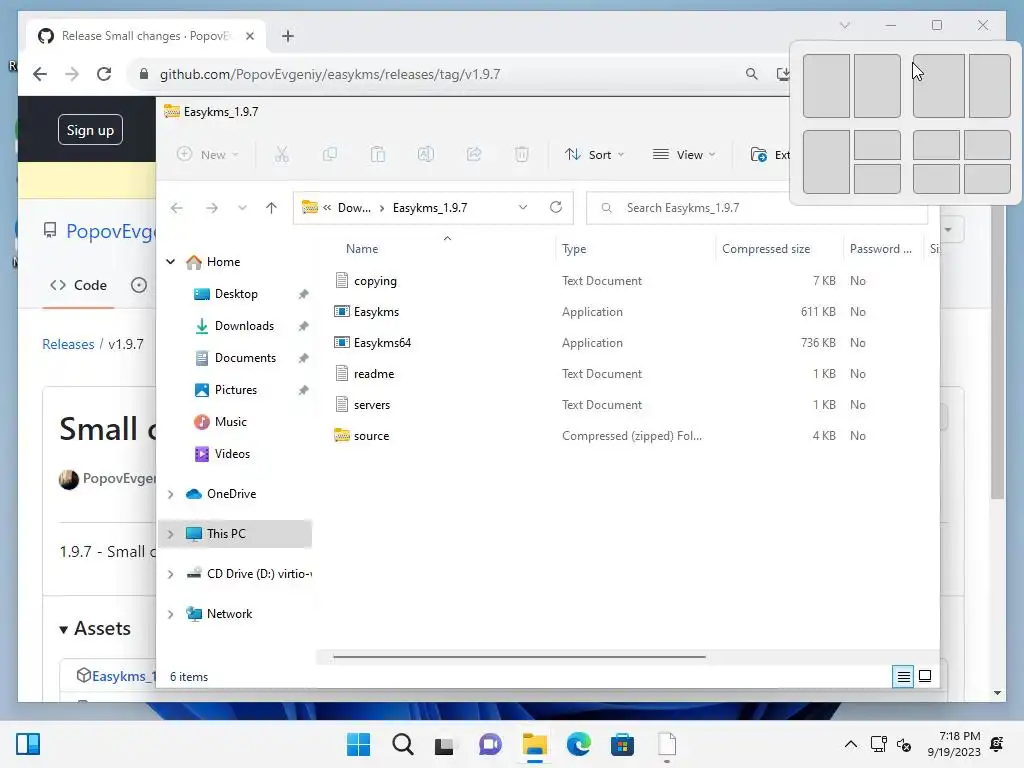Select the readme text document
Screen dimensions: 1024x768
coord(374,374)
